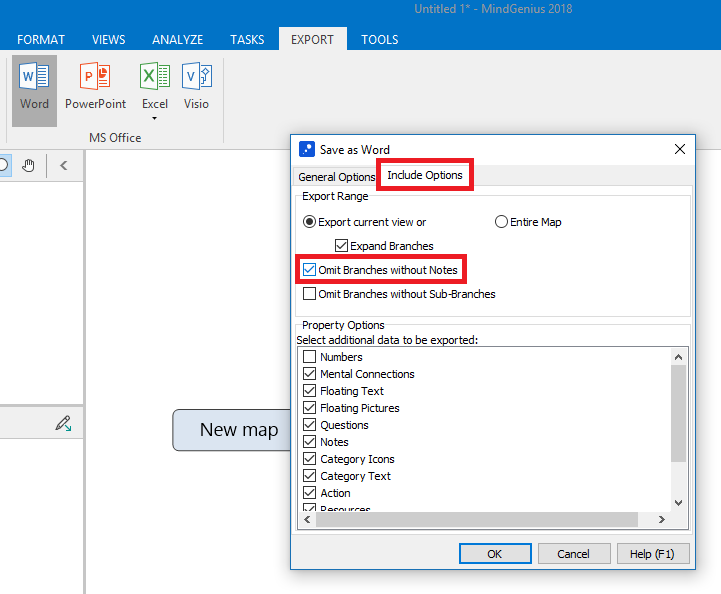Click the horizontal scrollbar left arrow
The image size is (721, 594).
click(307, 520)
